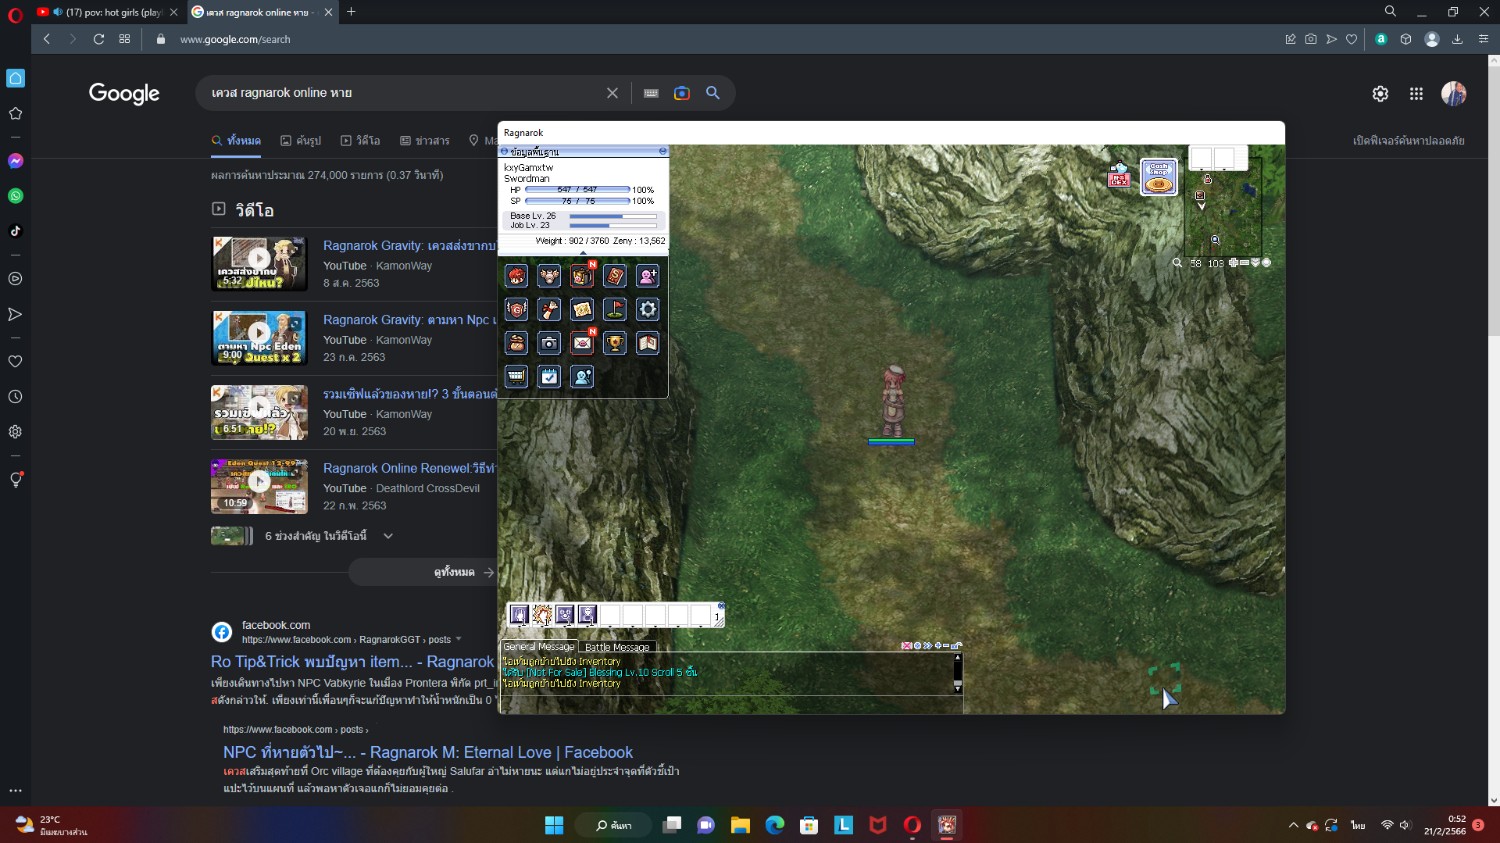Select the General Message chat tab
The image size is (1500, 843).
coord(539,647)
